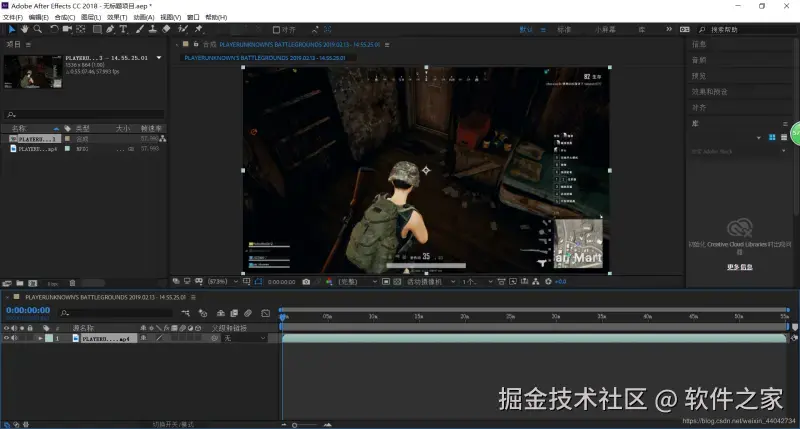The height and width of the screenshot is (429, 800).
Task: Select the Rectangle shape tool
Action: point(97,29)
